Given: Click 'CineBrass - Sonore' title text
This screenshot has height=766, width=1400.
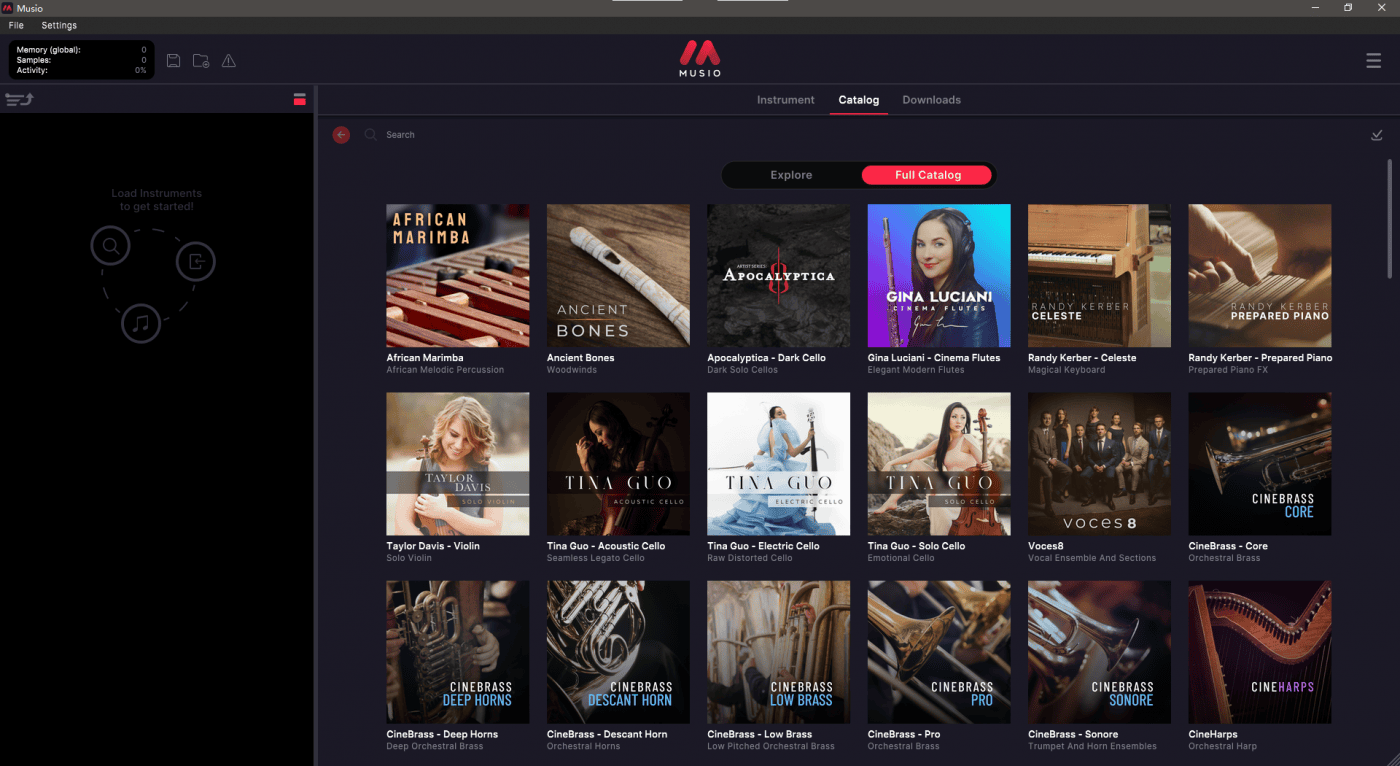Looking at the screenshot, I should tap(1073, 734).
